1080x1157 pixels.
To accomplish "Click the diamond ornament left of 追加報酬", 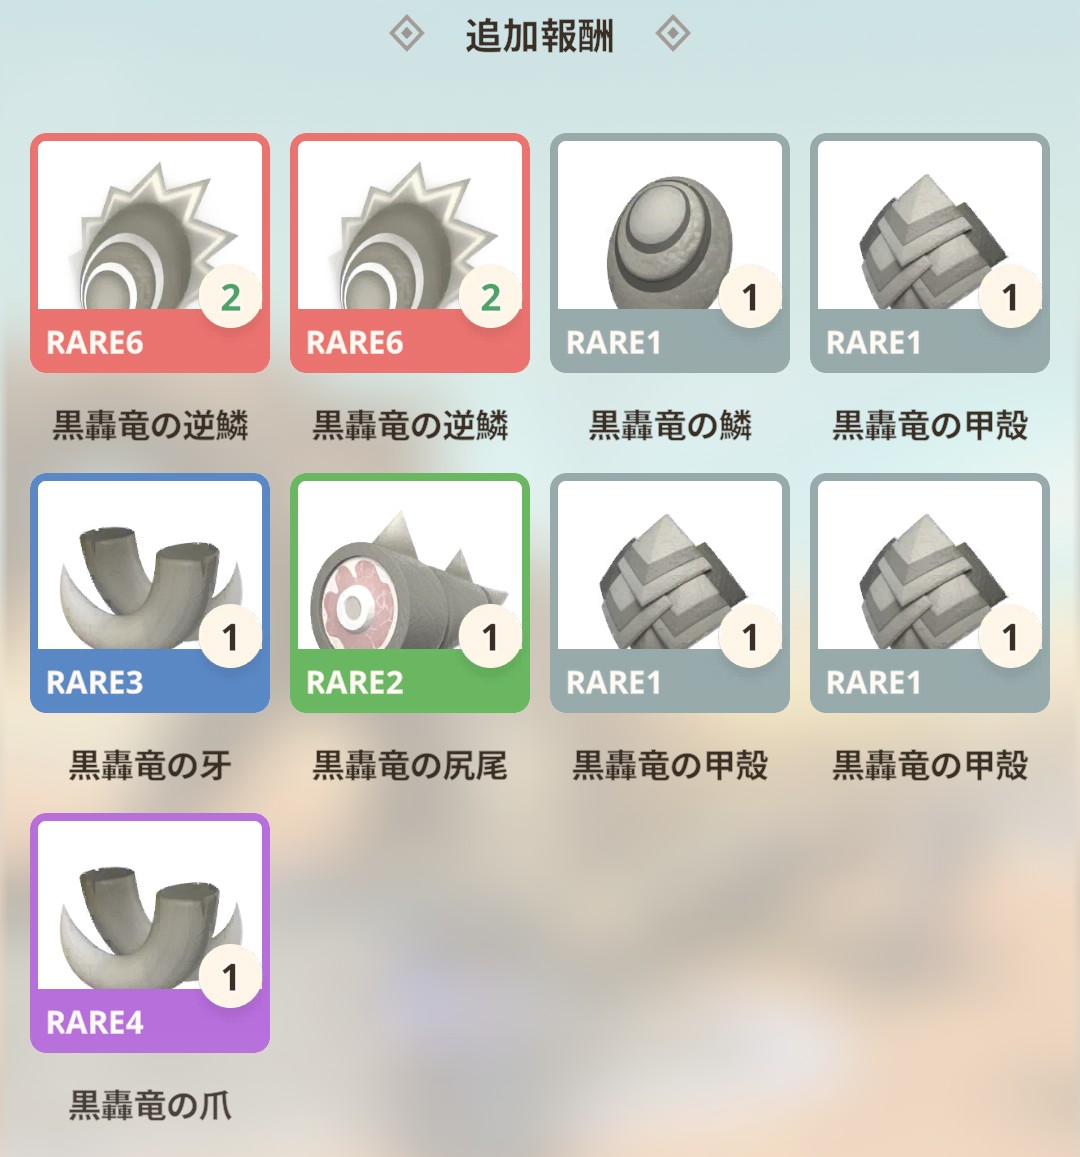I will (406, 34).
